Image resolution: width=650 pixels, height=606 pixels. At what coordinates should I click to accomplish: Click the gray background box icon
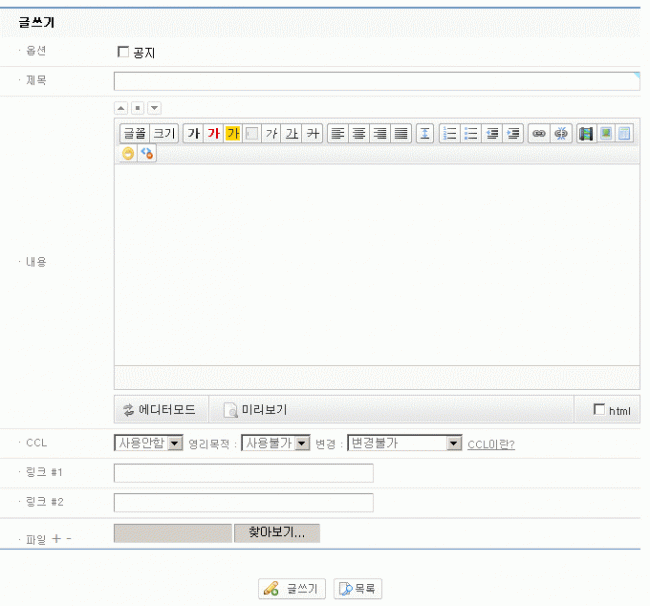pyautogui.click(x=252, y=133)
